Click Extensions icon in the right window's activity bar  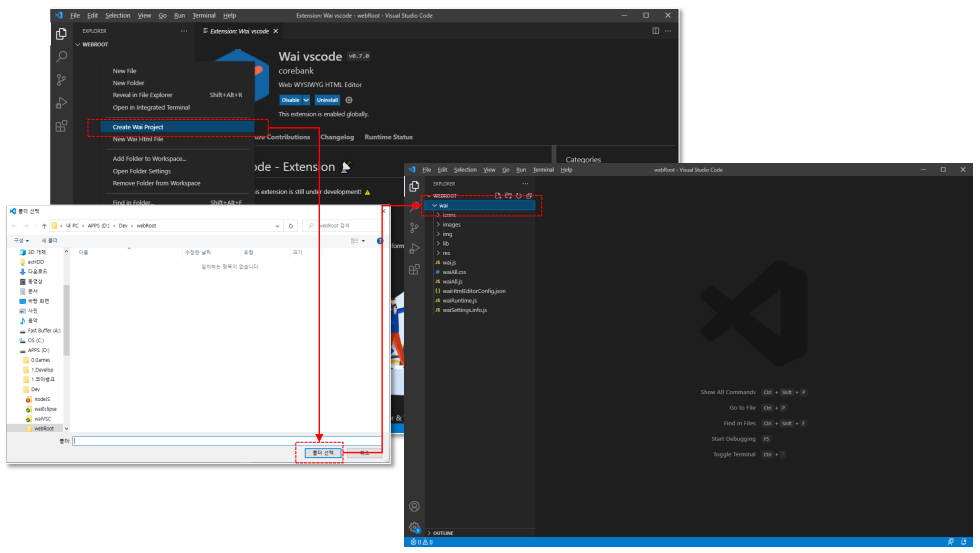[414, 270]
